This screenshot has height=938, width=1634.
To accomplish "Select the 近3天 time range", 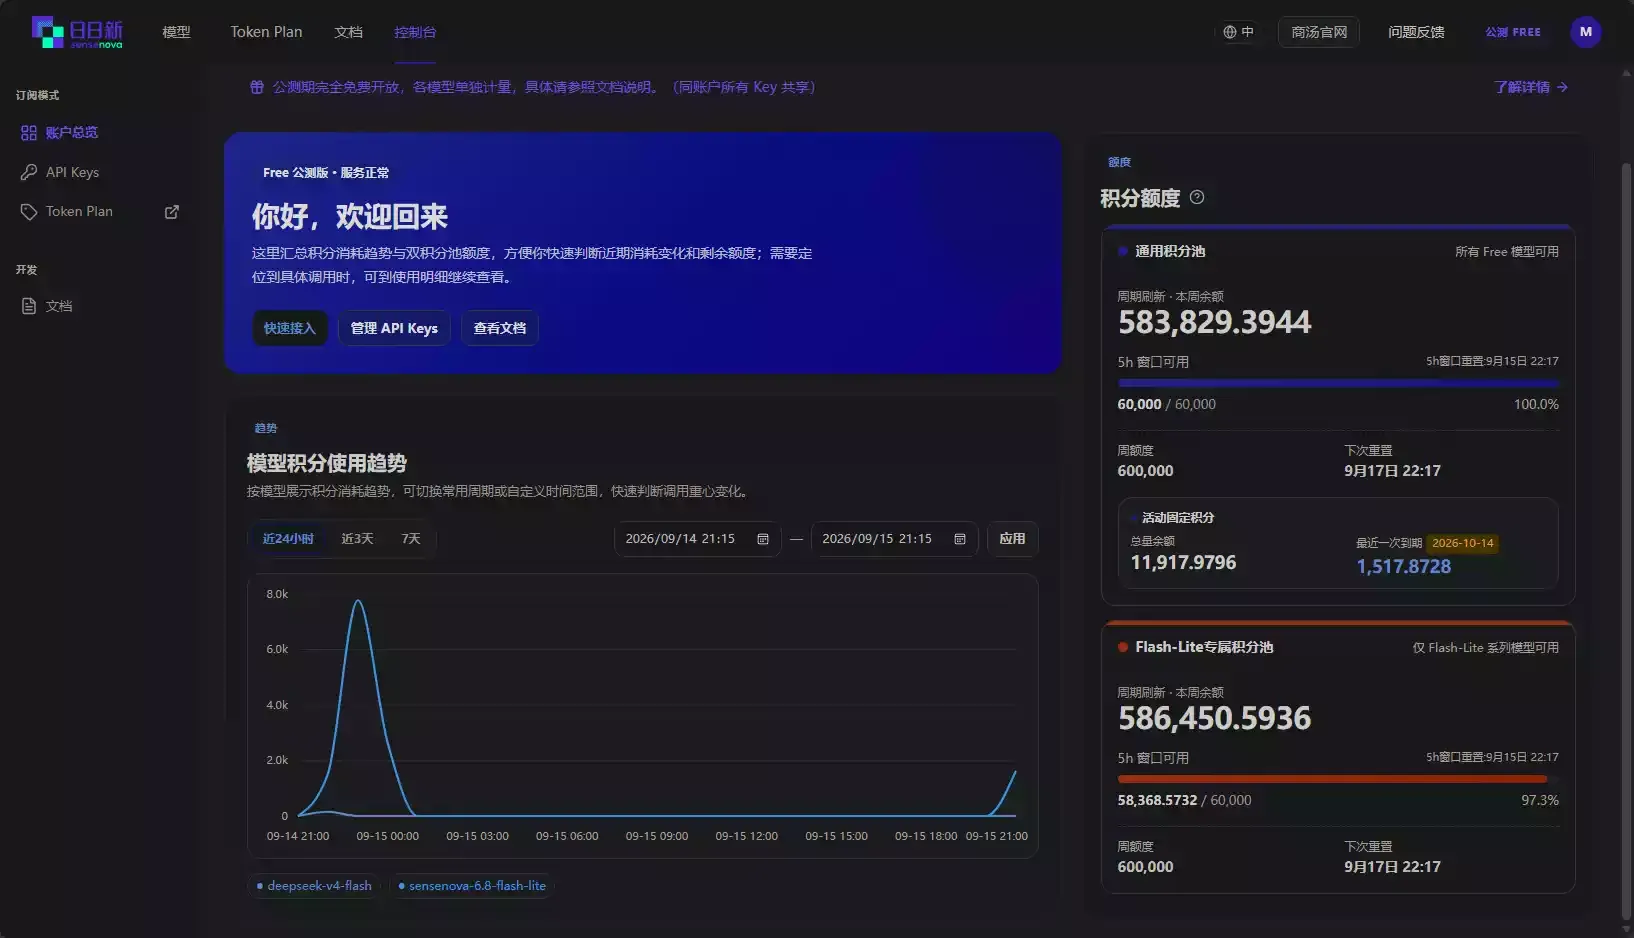I will point(357,539).
